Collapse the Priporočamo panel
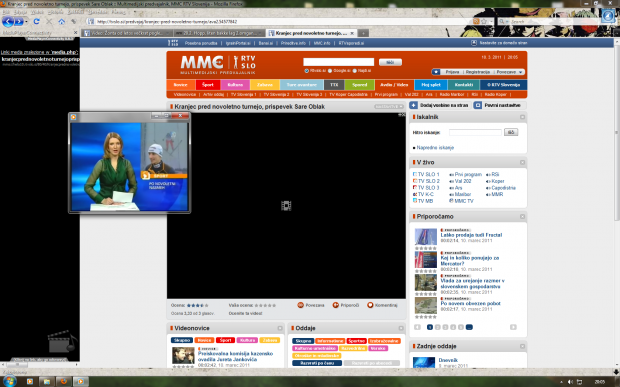Screen dimensions: 620x387 (522, 217)
